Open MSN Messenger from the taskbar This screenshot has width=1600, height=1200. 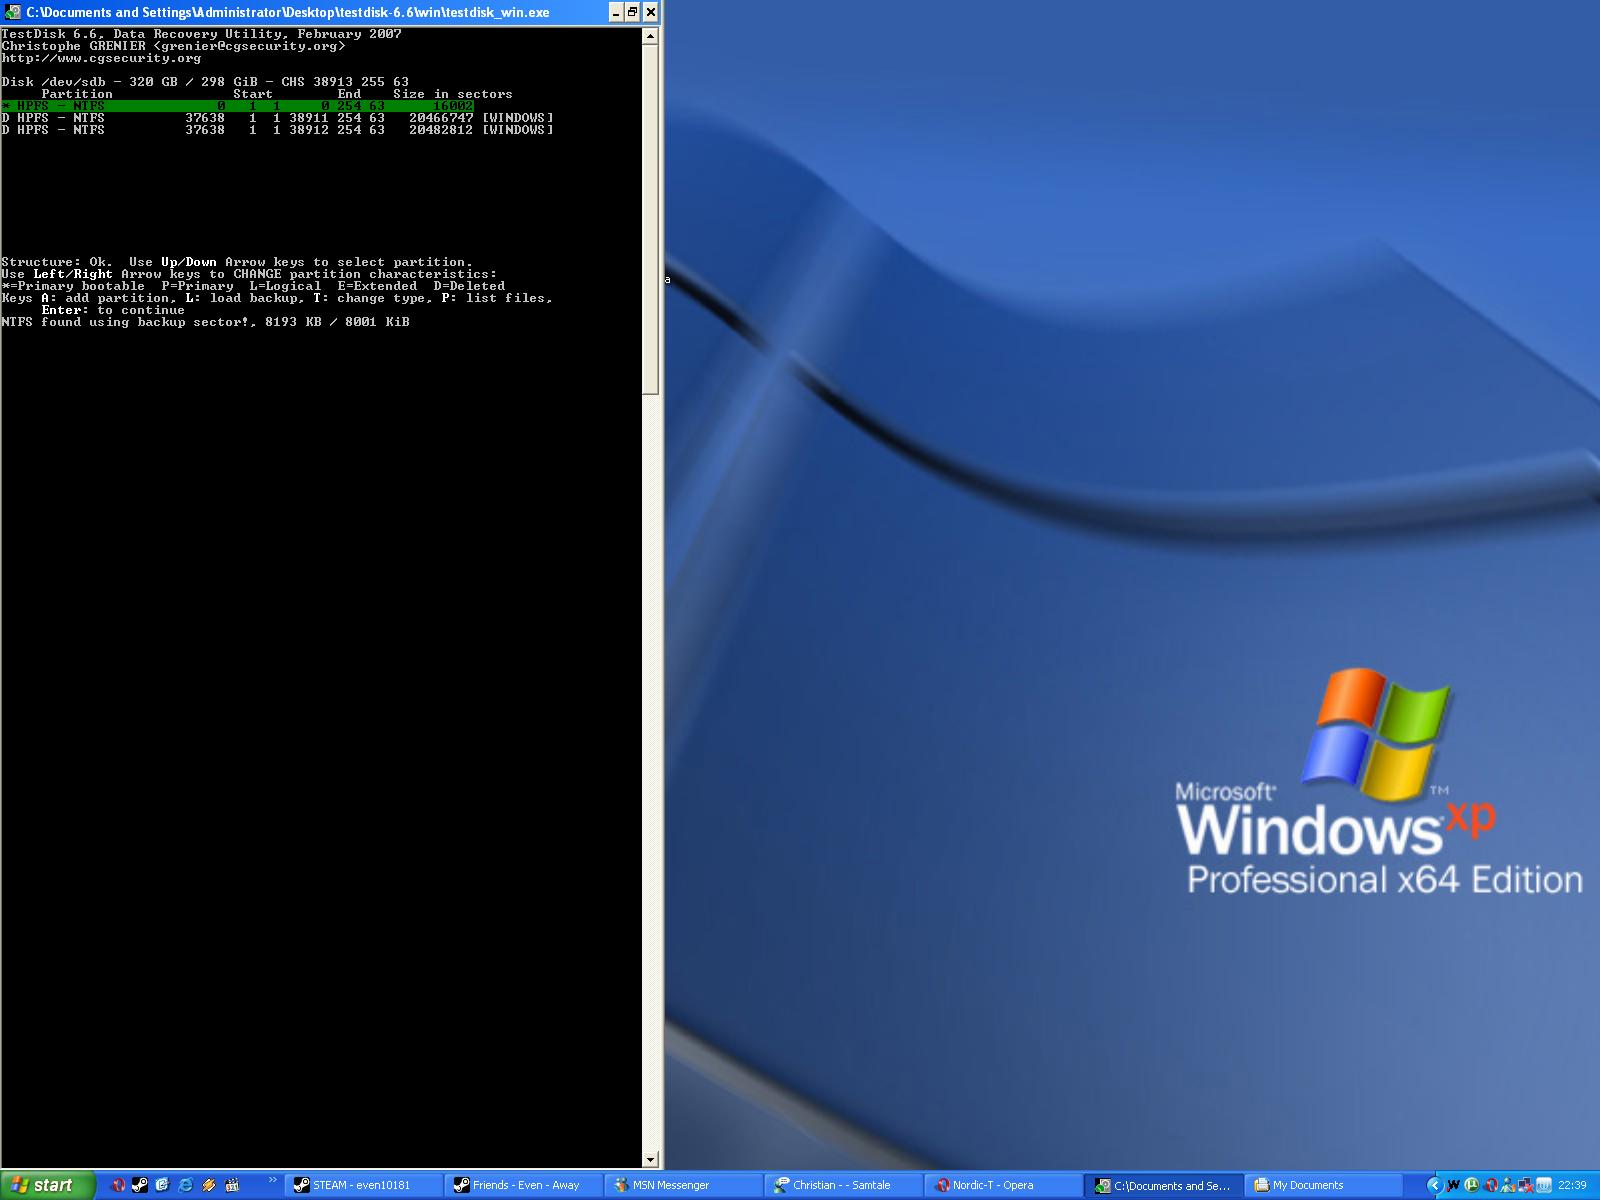click(x=685, y=1185)
